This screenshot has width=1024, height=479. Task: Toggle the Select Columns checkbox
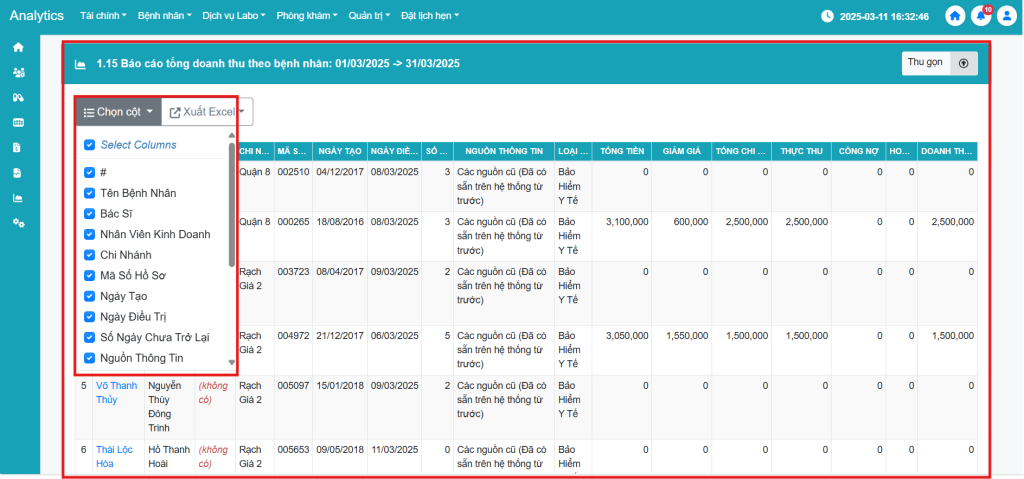pos(90,145)
